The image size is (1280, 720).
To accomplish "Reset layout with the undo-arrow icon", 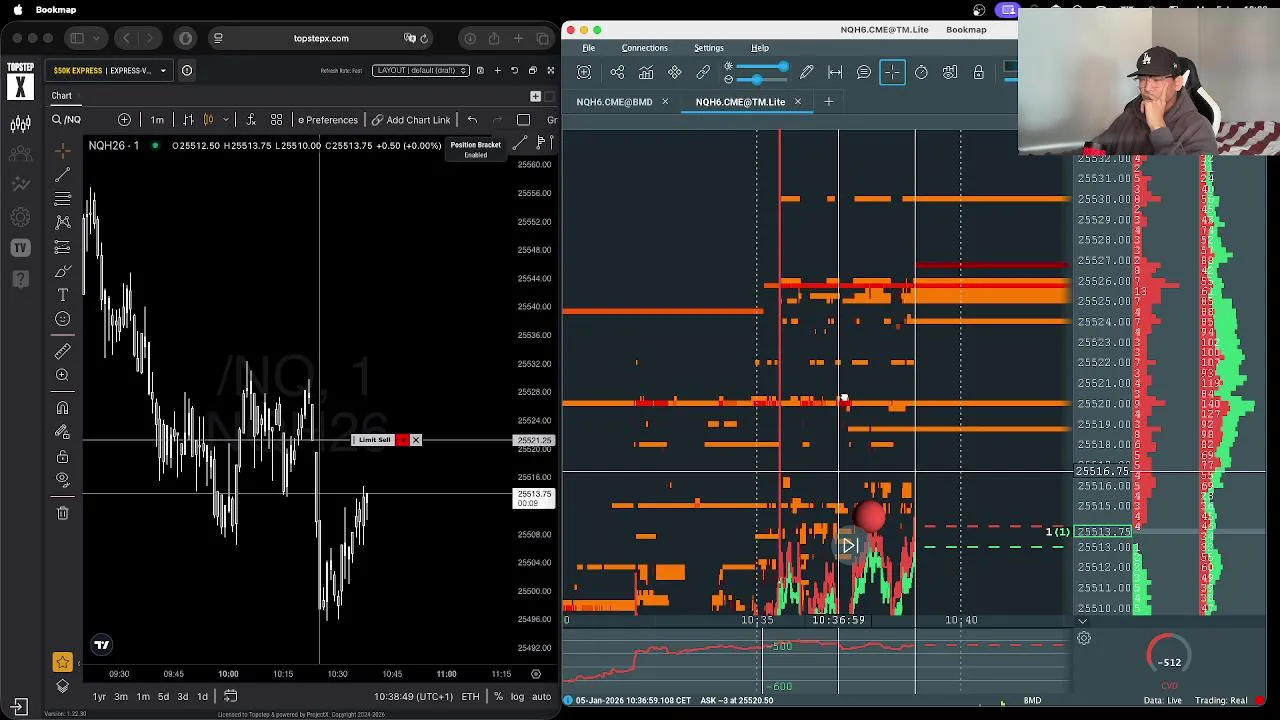I will [514, 70].
